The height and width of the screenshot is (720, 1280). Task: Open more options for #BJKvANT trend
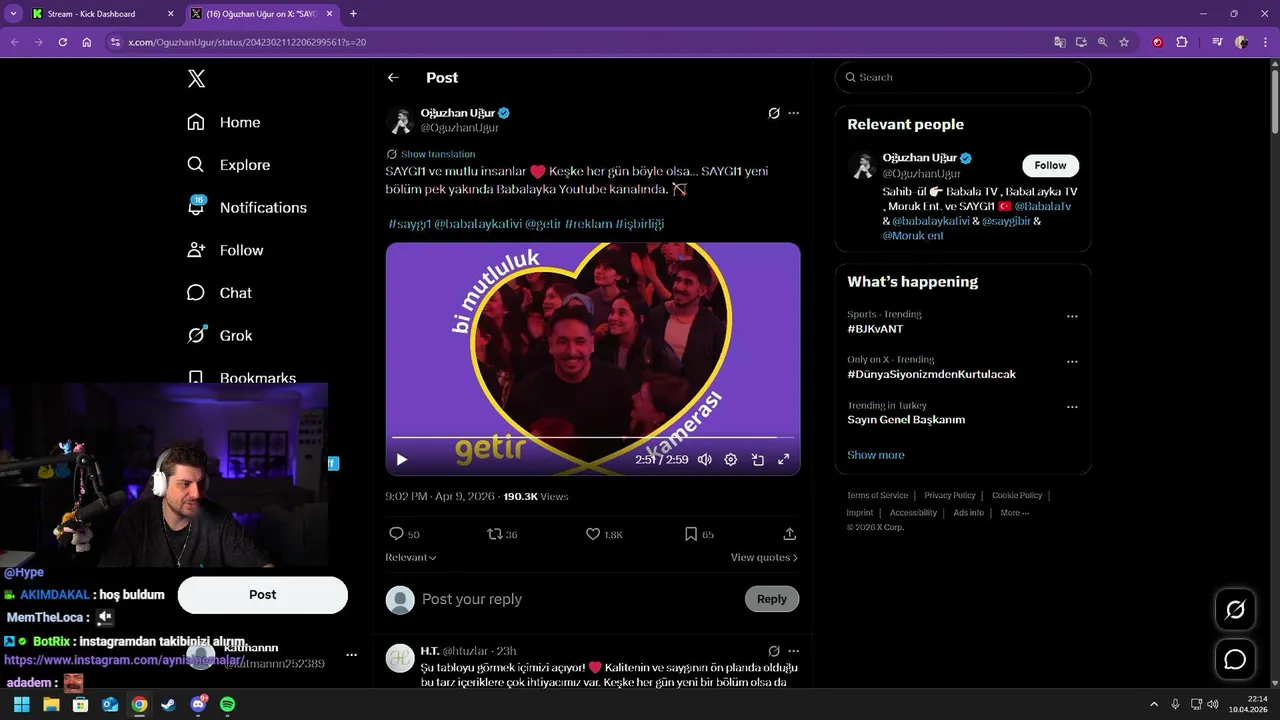pyautogui.click(x=1072, y=316)
